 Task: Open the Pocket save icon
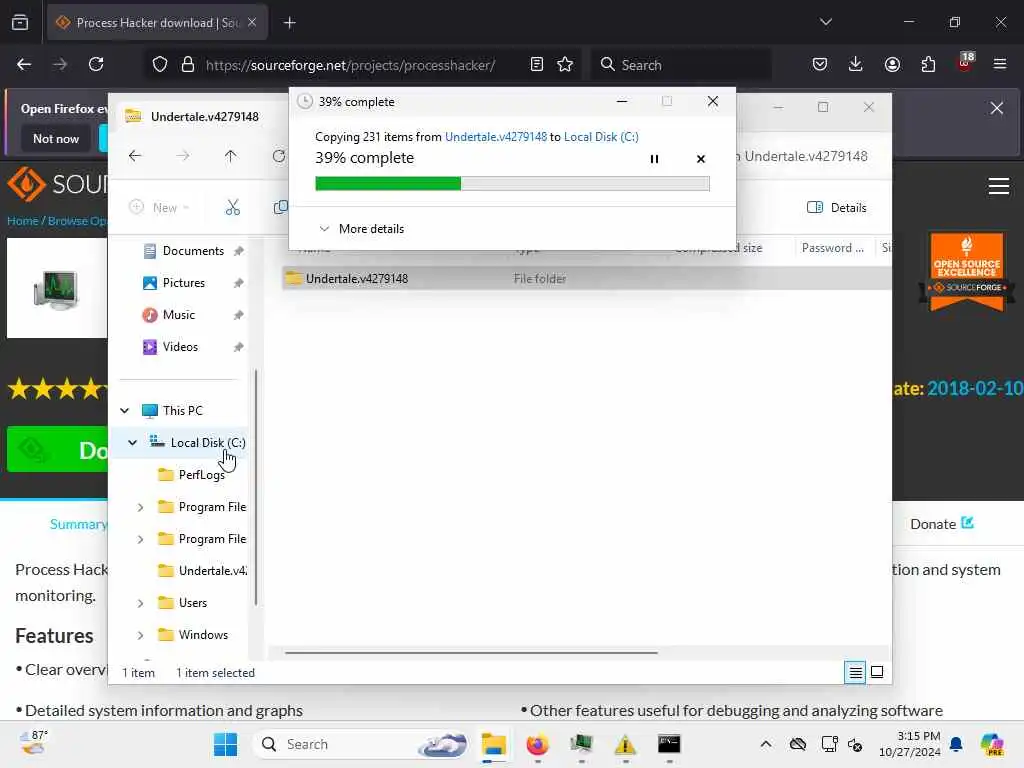tap(820, 65)
